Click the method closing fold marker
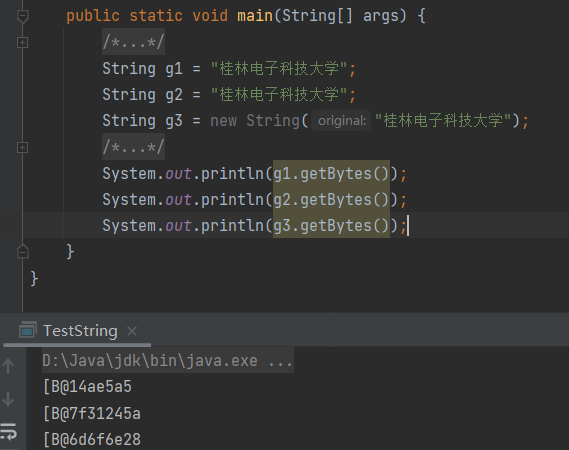Image resolution: width=569 pixels, height=450 pixels. point(22,251)
